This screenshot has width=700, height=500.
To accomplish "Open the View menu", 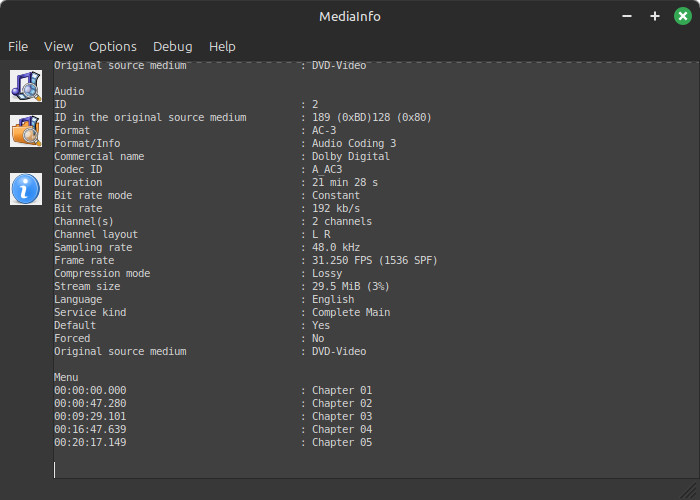I will pos(59,46).
